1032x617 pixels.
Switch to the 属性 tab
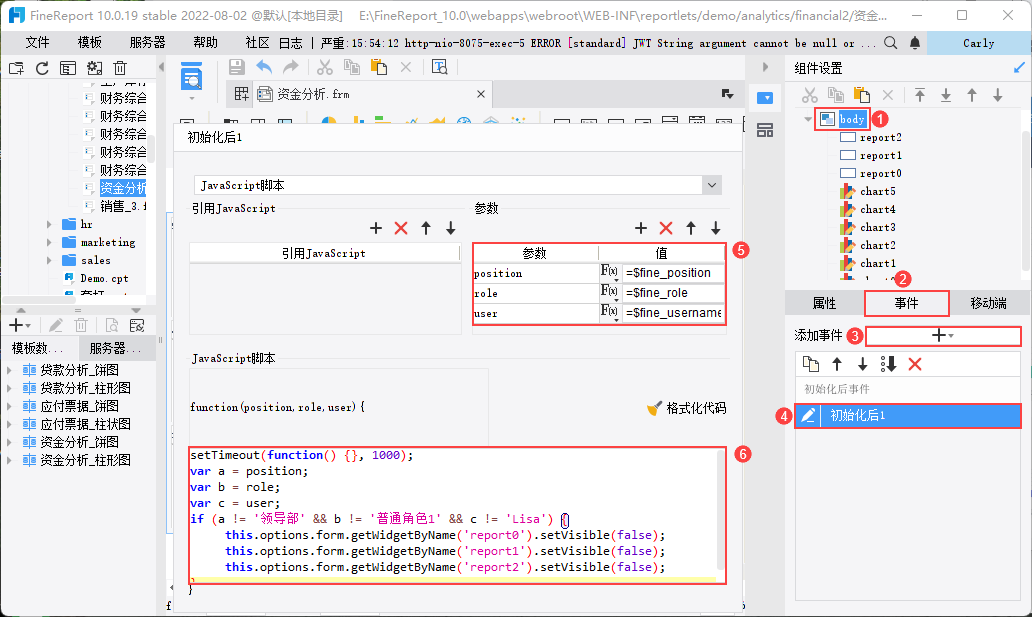pyautogui.click(x=824, y=303)
